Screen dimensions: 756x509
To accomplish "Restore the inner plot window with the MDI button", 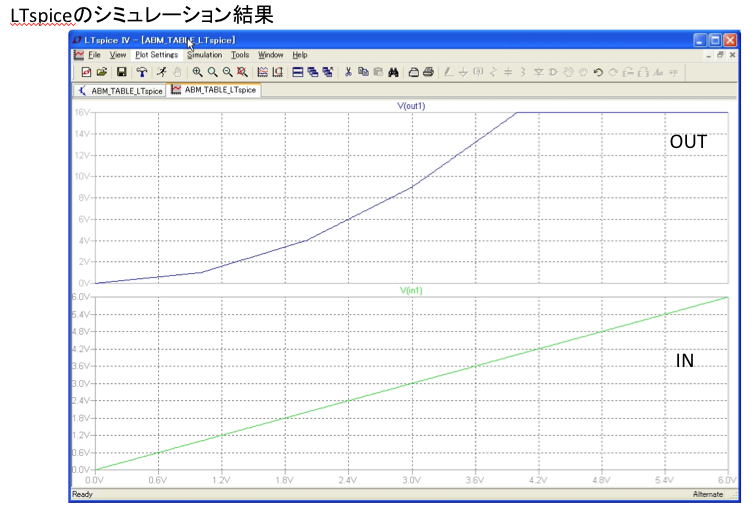I will pos(720,55).
